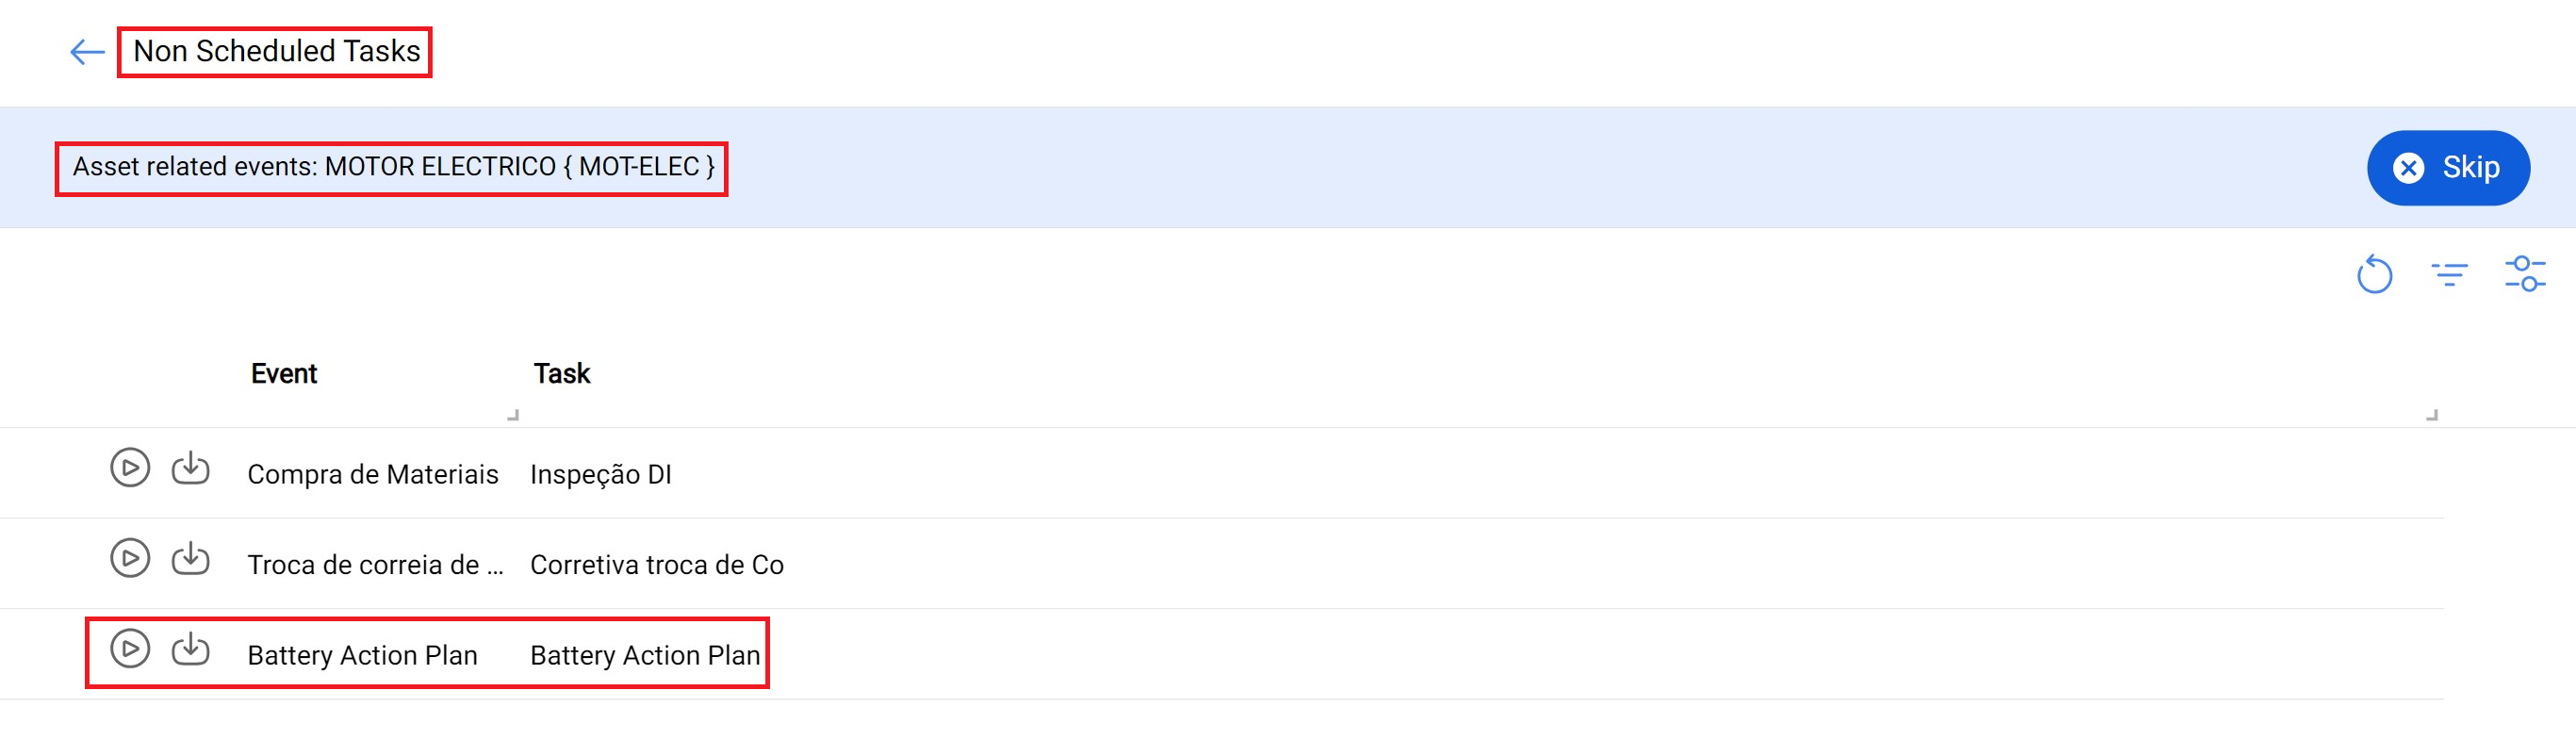Screen dimensions: 2576x740
Task: Download the Compra de Materiais event
Action: click(x=190, y=468)
